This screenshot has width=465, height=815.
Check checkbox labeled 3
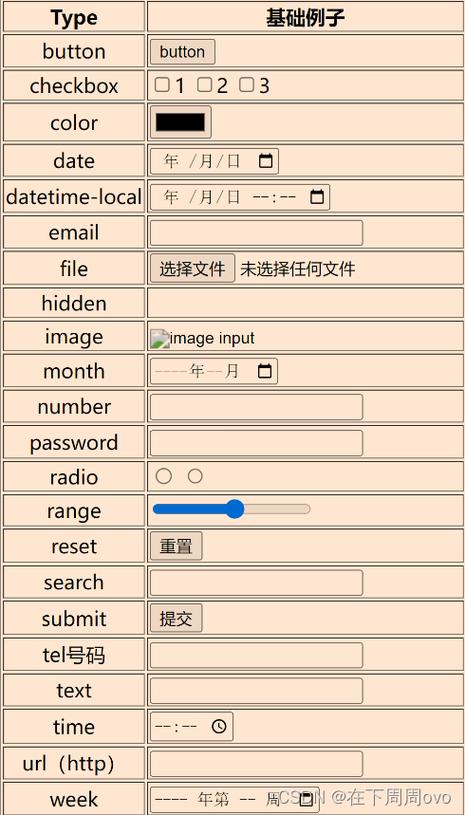[247, 85]
